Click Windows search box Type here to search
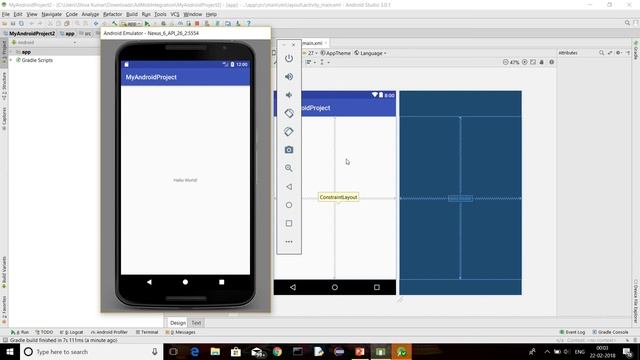Image resolution: width=640 pixels, height=360 pixels. [x=91, y=352]
